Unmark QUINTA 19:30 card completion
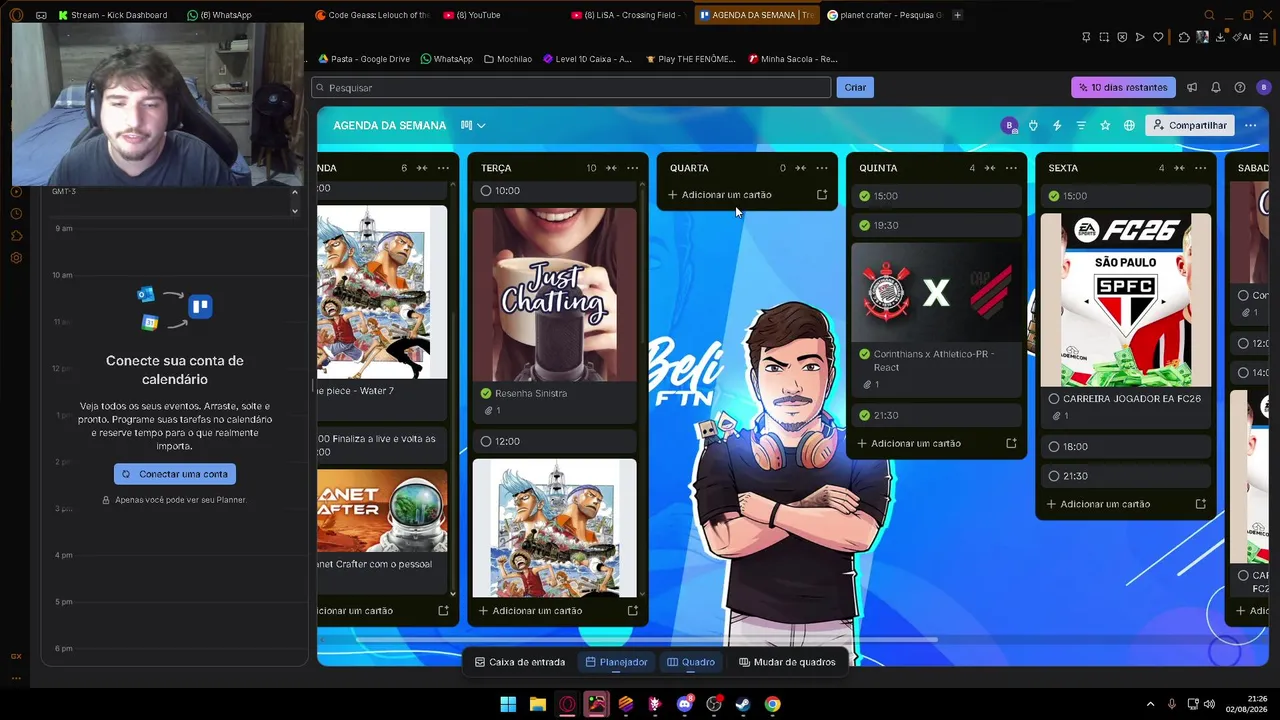The width and height of the screenshot is (1280, 720). pos(865,225)
